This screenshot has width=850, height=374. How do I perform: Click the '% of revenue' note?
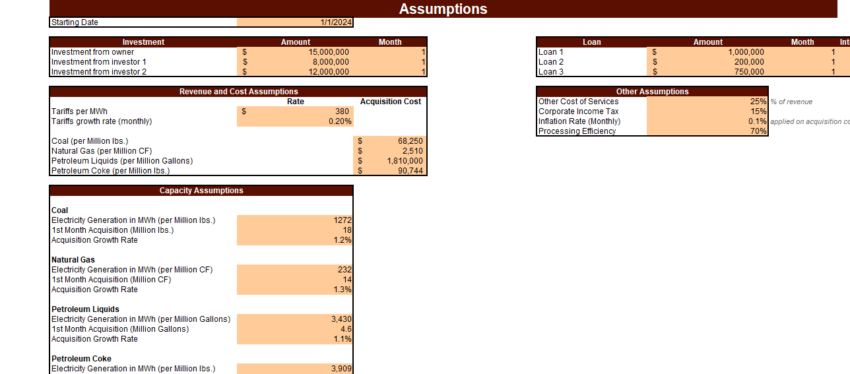pyautogui.click(x=791, y=102)
